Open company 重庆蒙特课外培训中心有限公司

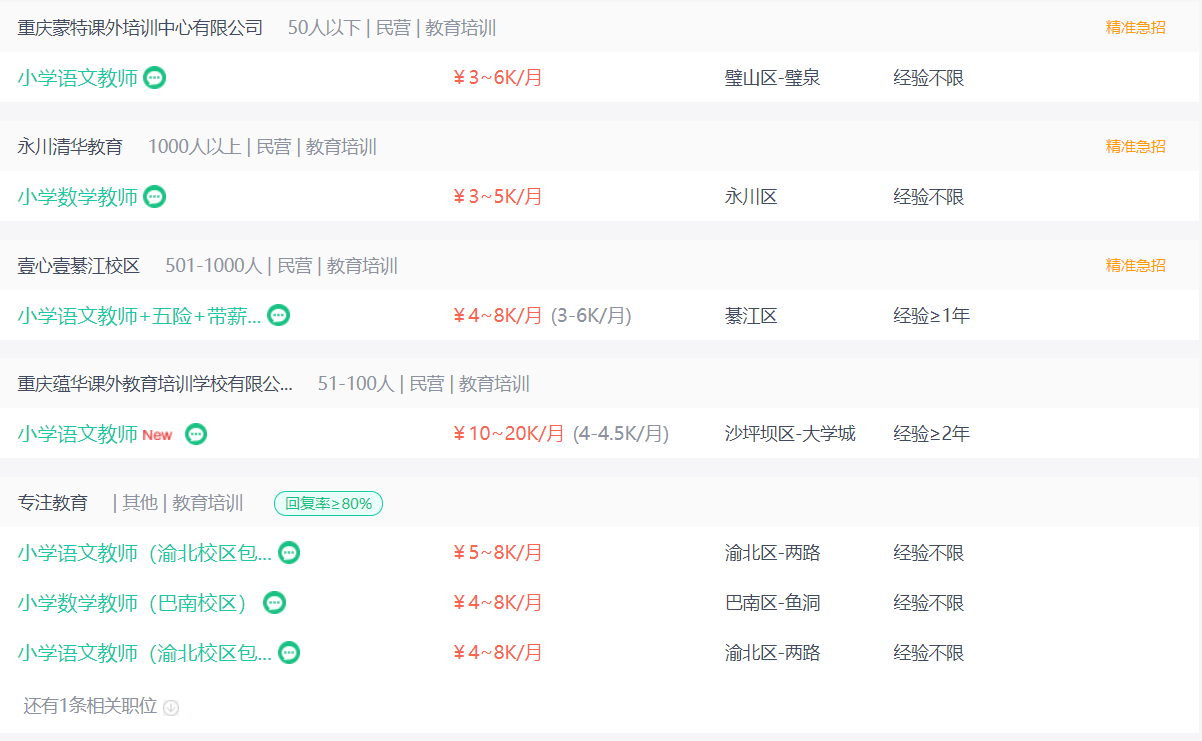(x=140, y=28)
